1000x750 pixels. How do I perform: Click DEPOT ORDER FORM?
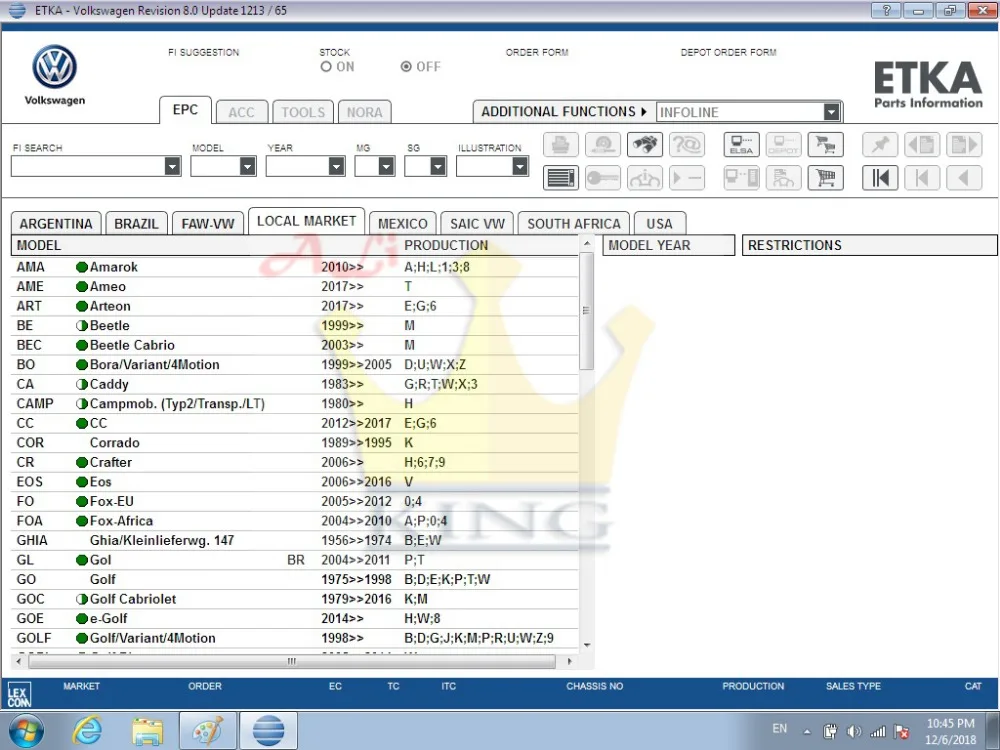click(728, 52)
